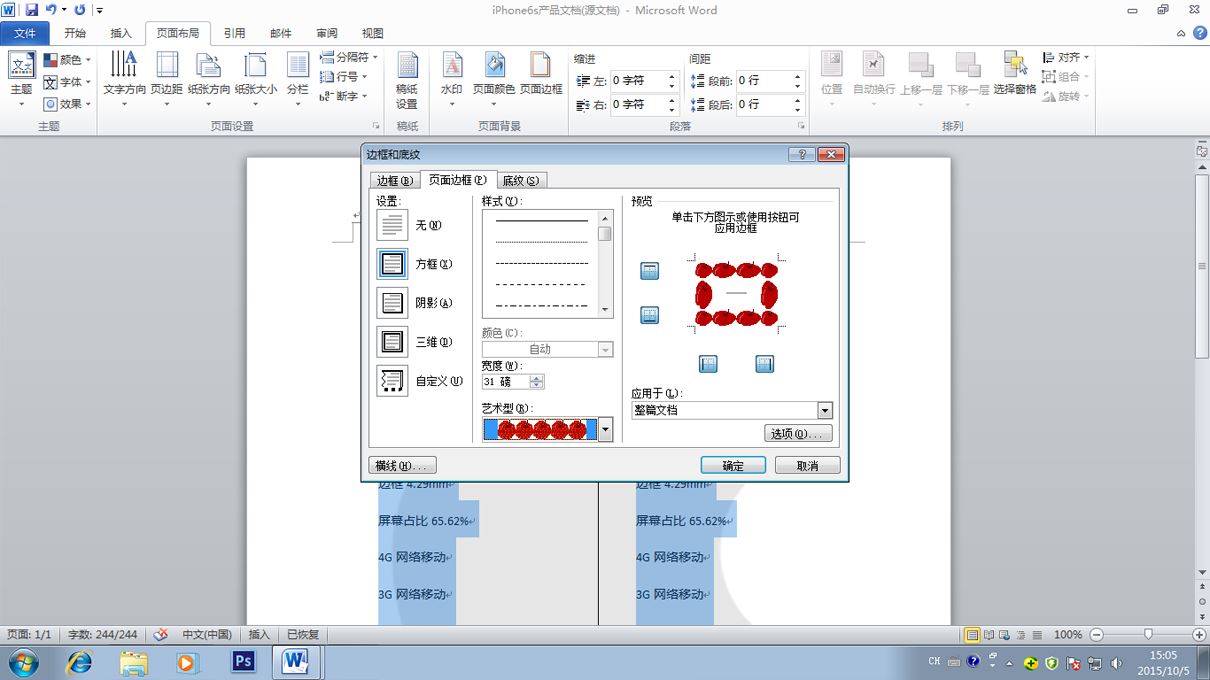Click the 水印 watermark icon
1210x680 pixels.
(452, 65)
